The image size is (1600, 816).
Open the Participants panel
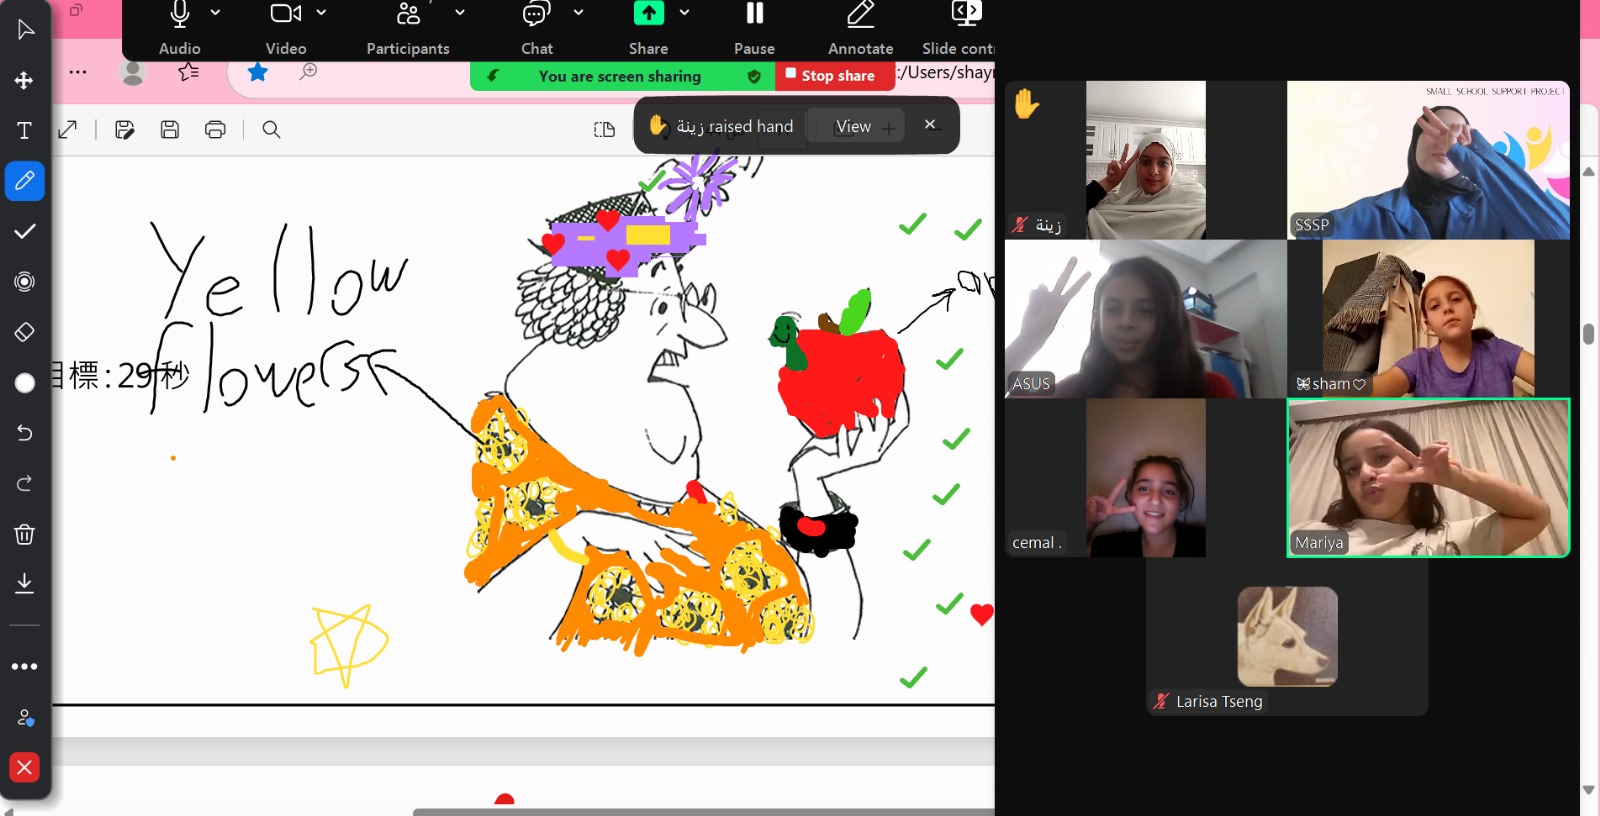click(x=407, y=26)
